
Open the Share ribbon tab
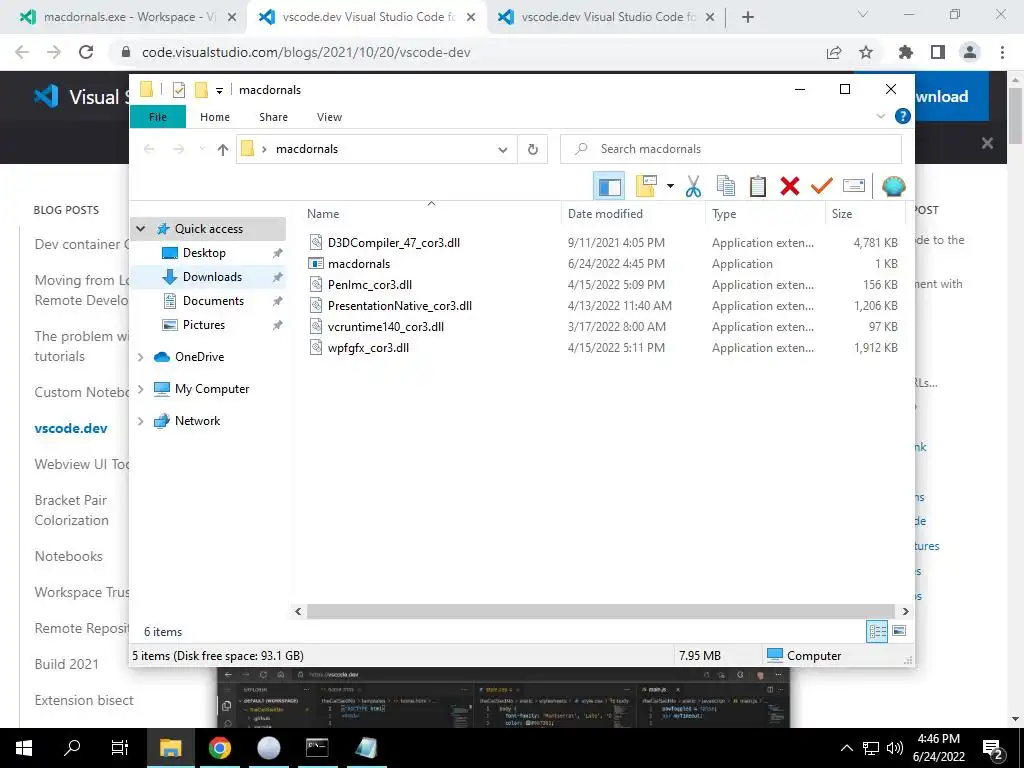point(273,117)
